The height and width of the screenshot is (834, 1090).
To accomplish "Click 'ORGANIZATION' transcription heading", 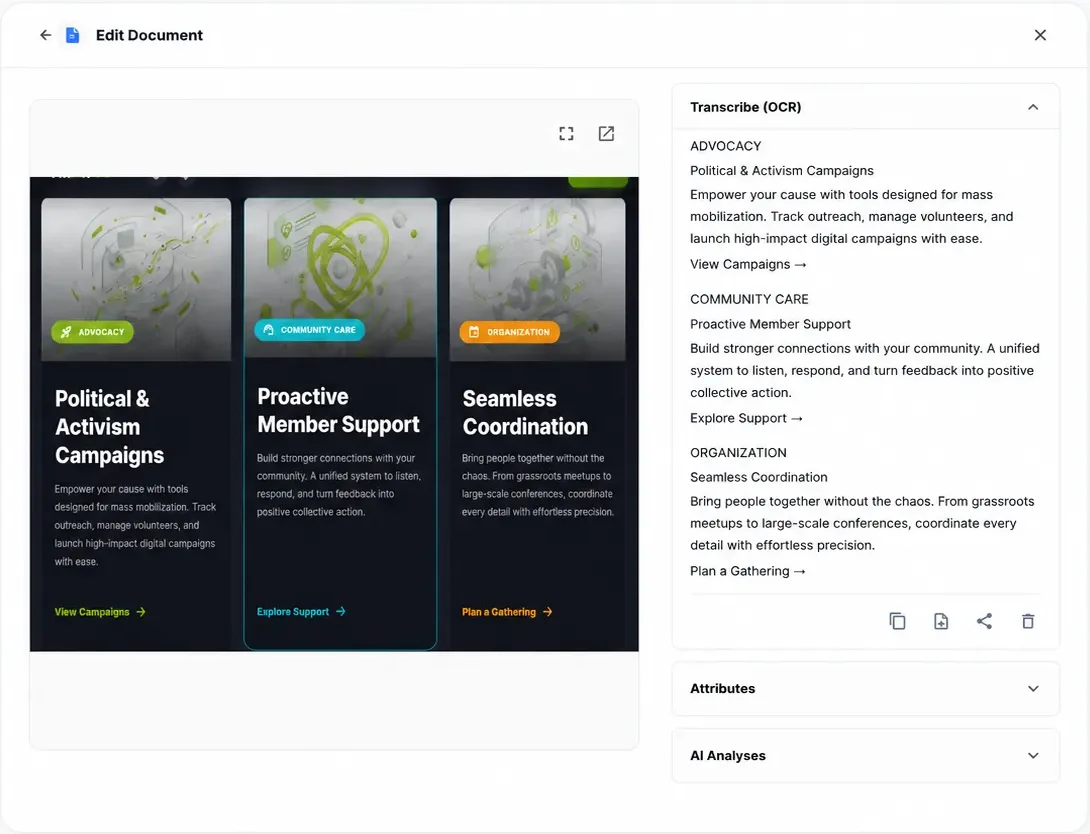I will [738, 452].
